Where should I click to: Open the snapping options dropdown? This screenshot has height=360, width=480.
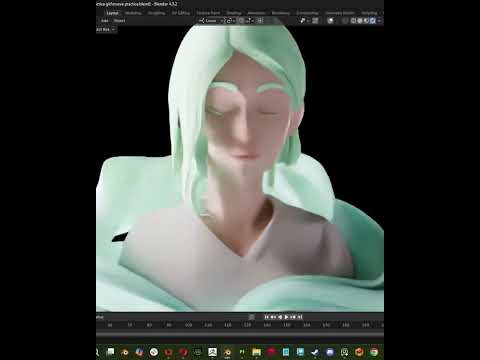pos(250,21)
